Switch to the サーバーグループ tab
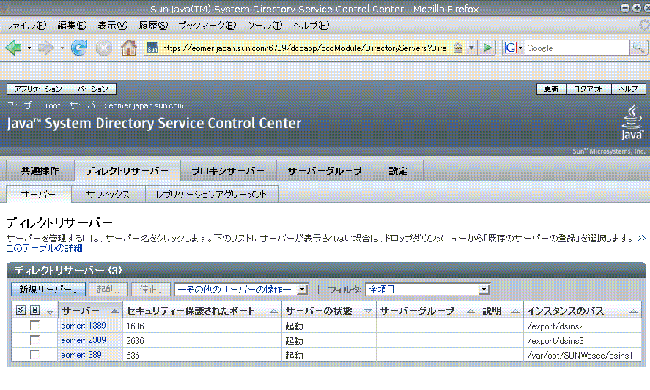This screenshot has width=650, height=390. [x=325, y=171]
